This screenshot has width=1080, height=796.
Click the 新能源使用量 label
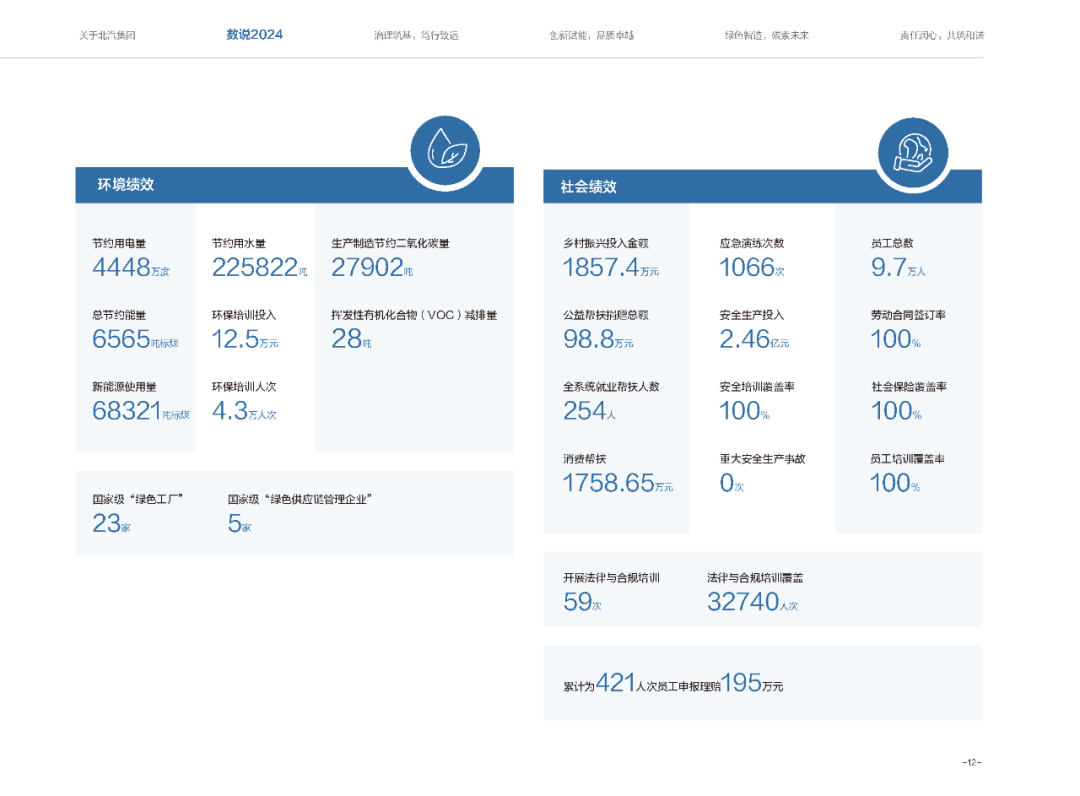124,386
